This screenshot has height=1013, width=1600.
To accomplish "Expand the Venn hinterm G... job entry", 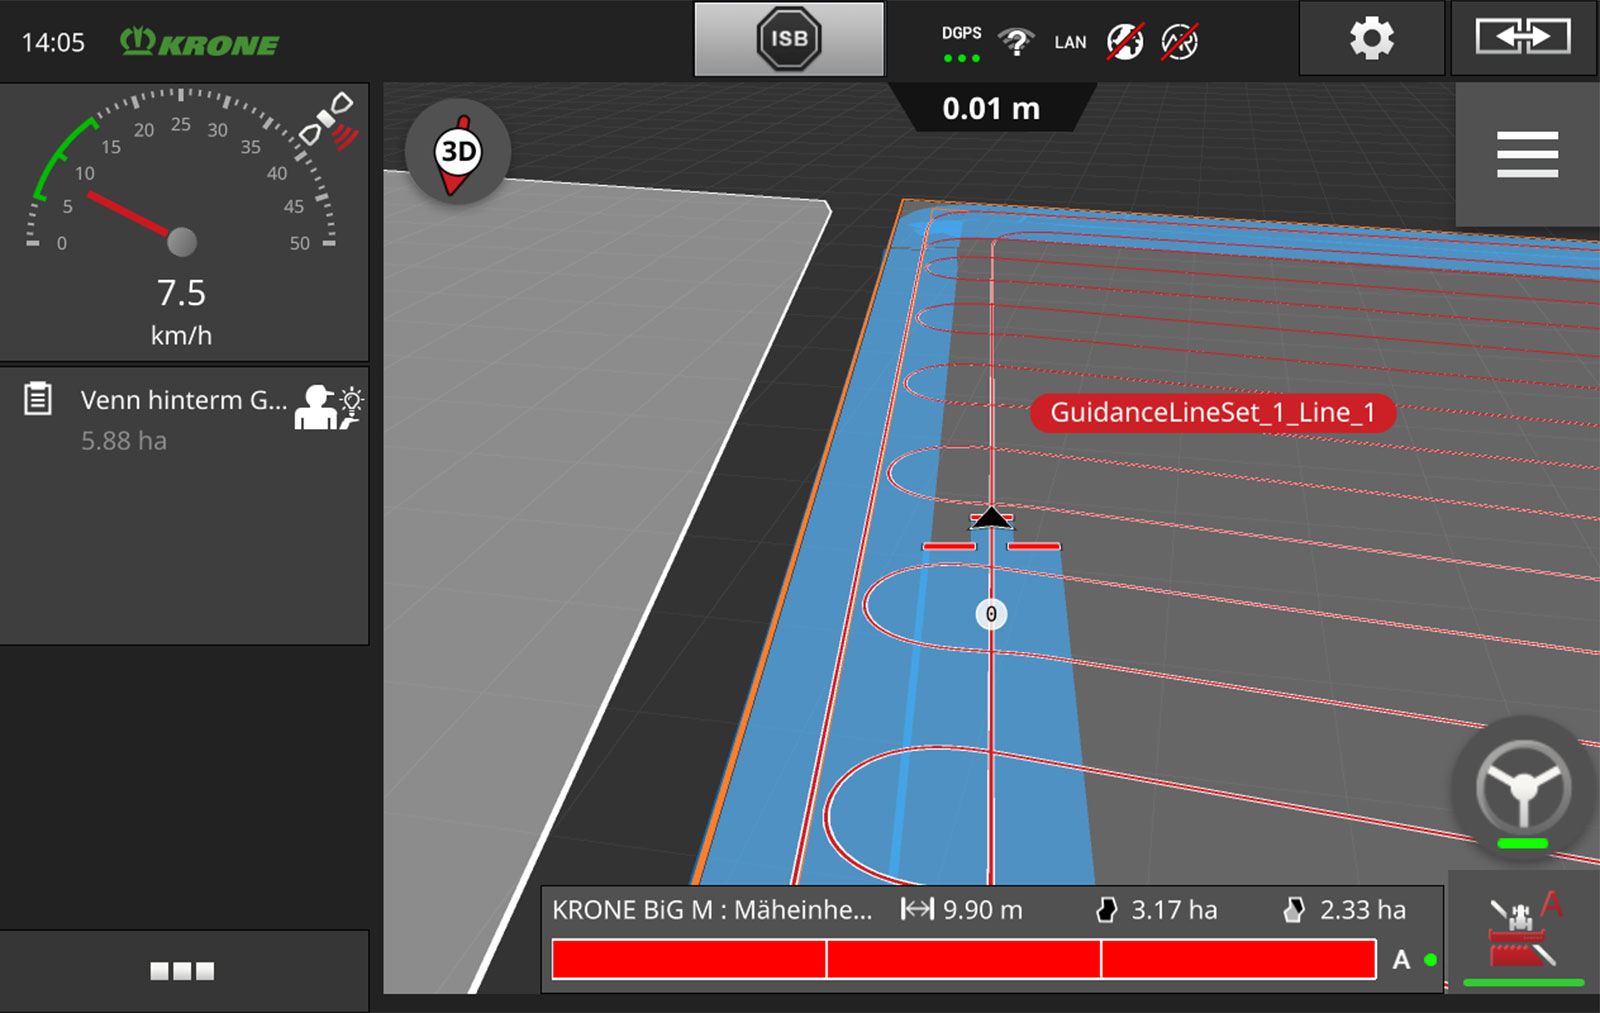I will 183,400.
